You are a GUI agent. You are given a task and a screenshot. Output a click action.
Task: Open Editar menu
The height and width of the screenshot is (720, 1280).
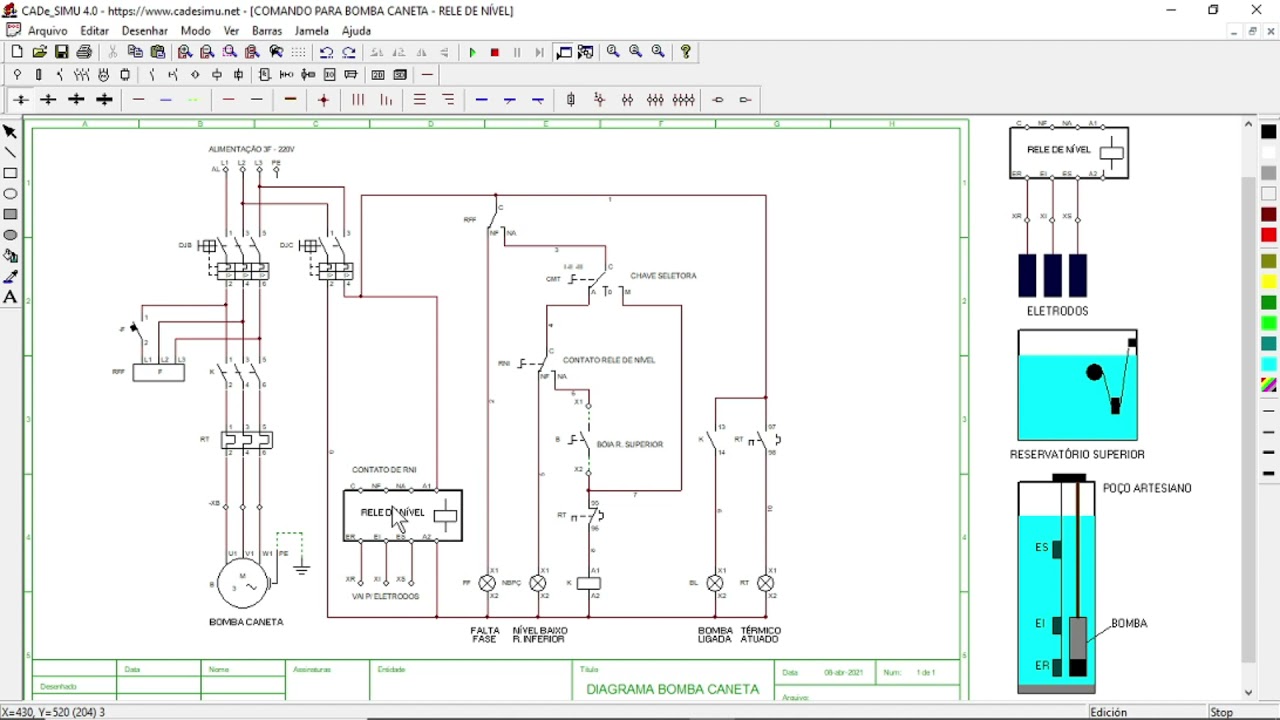94,31
